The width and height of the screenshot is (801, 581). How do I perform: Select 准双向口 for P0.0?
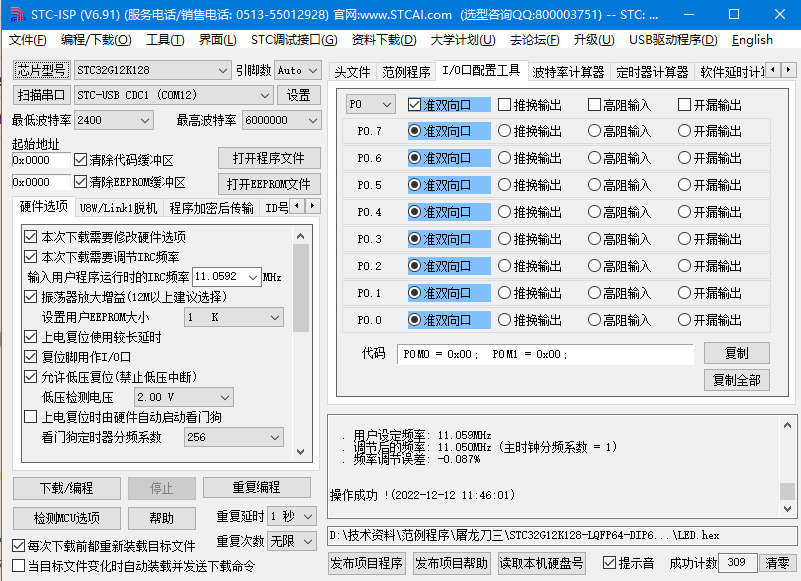[x=449, y=320]
